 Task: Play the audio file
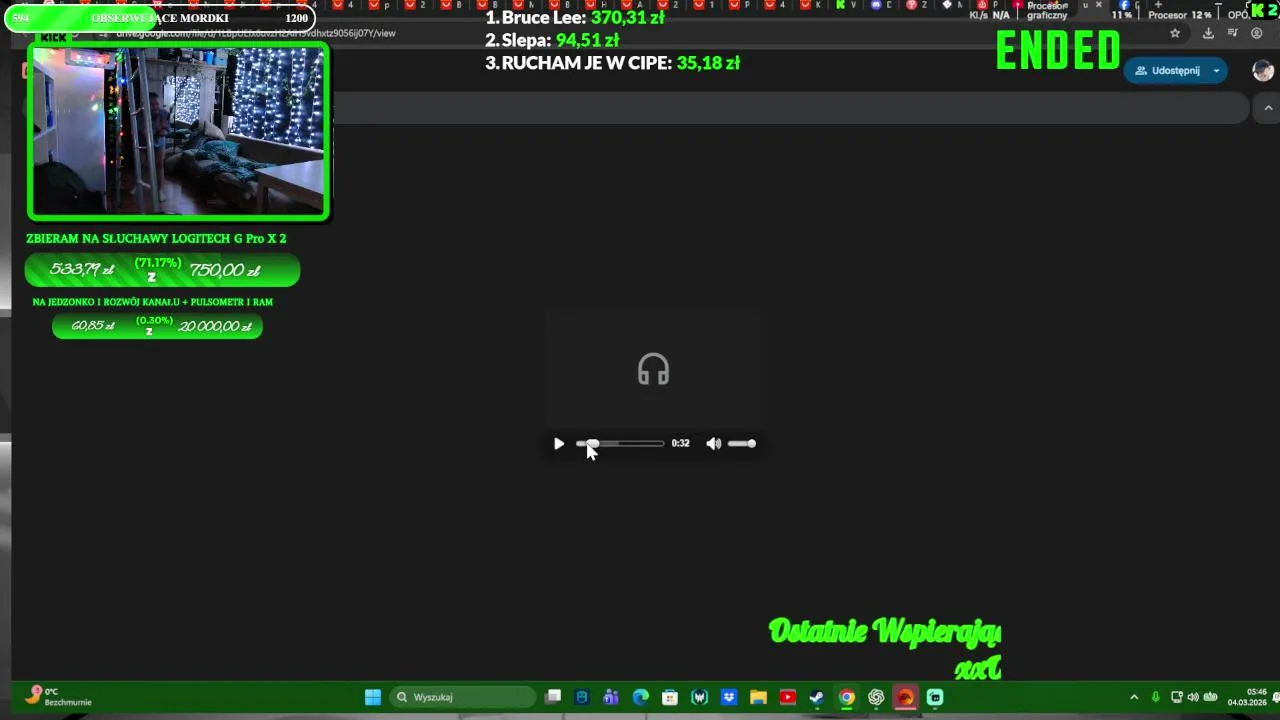click(559, 443)
